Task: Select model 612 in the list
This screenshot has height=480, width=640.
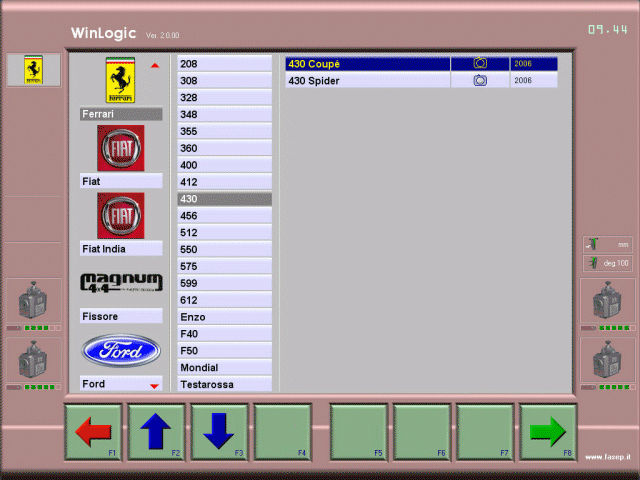Action: pos(224,300)
